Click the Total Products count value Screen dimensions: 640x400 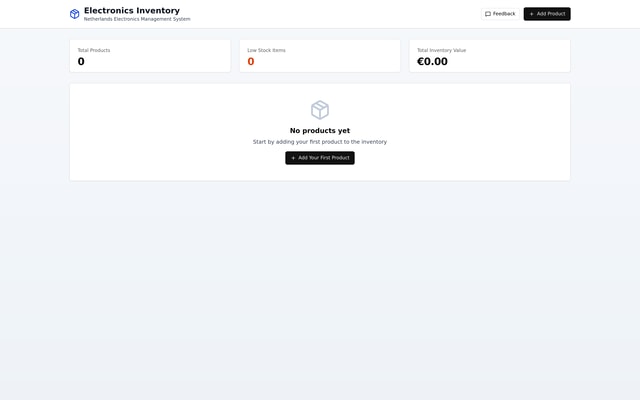81,62
